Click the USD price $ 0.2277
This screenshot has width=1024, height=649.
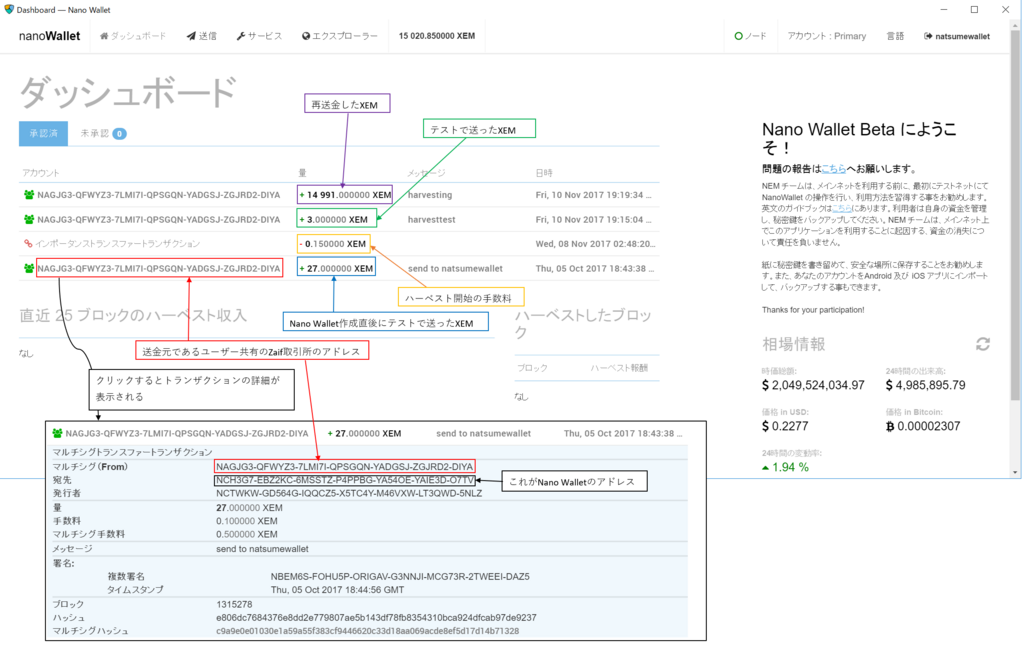785,426
